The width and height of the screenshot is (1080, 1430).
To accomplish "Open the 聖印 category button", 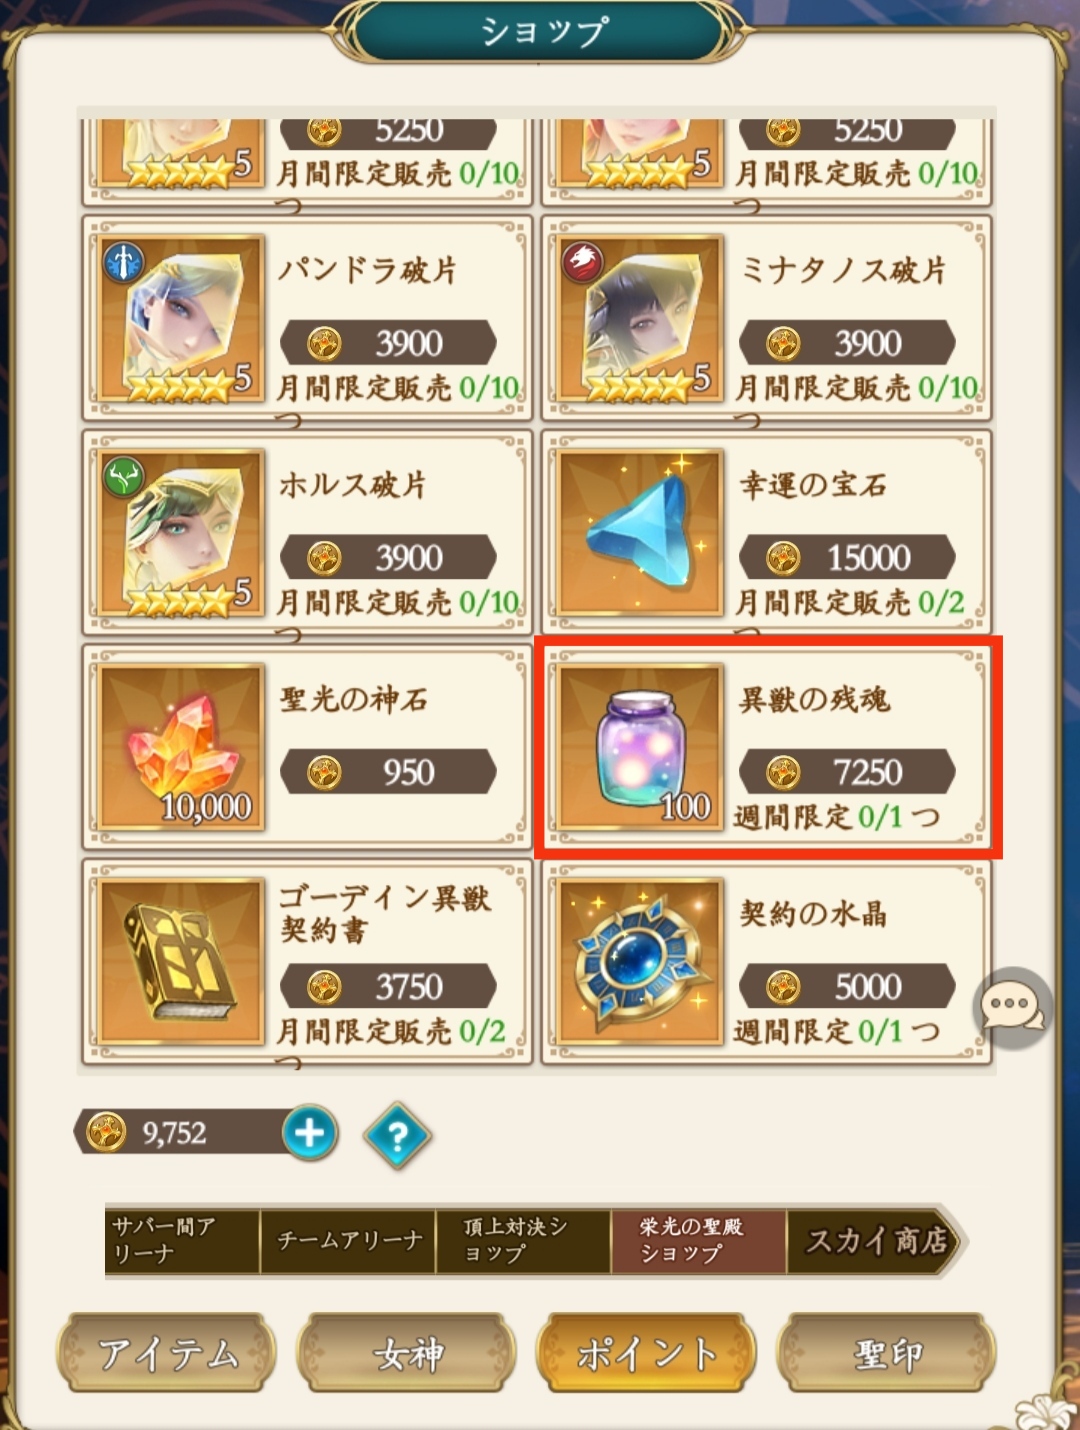I will [x=886, y=1353].
